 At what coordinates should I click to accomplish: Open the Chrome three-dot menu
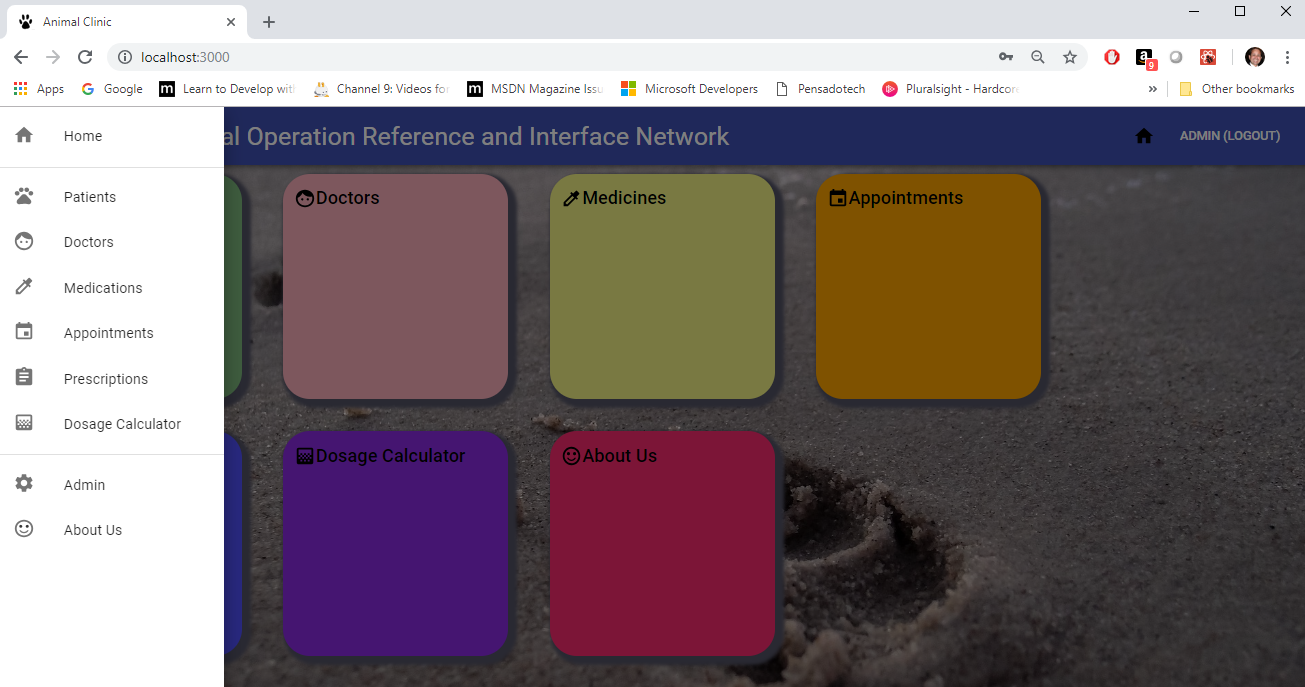(x=1287, y=57)
